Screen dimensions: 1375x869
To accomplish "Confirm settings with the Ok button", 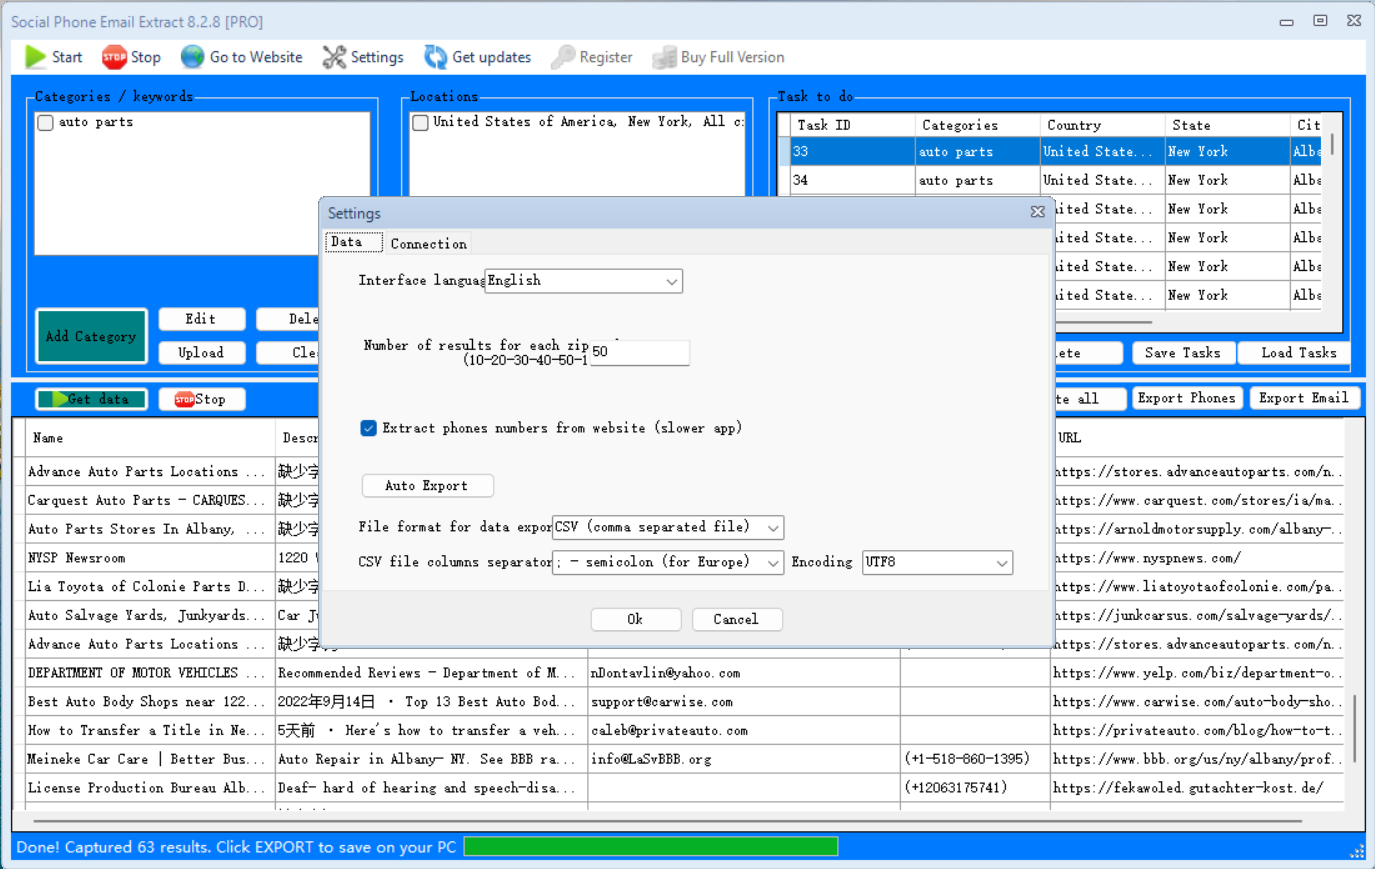I will point(635,619).
